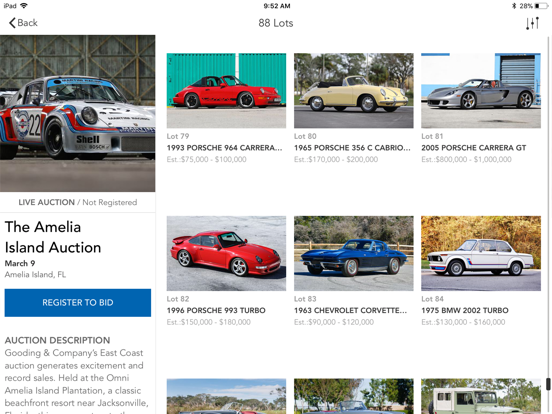Go back using the Back label

coord(27,23)
